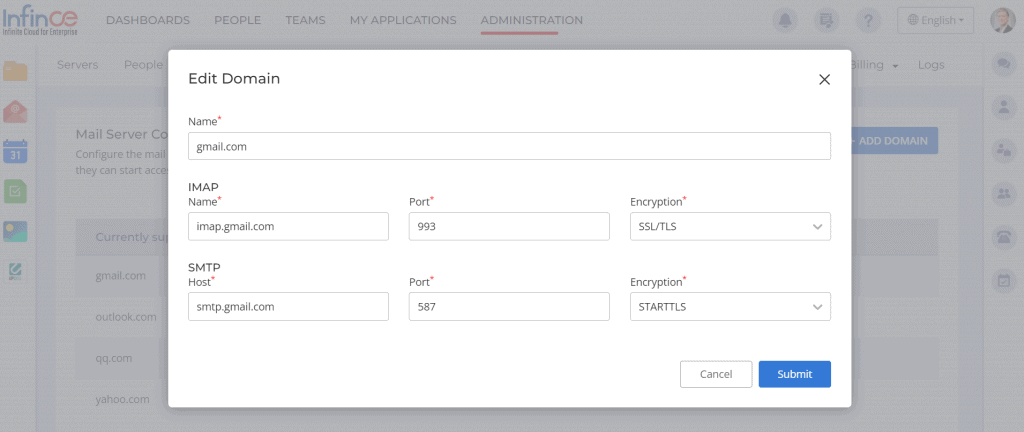
Task: Click the SMTP Host field smtp.gmail.com
Action: coord(288,307)
